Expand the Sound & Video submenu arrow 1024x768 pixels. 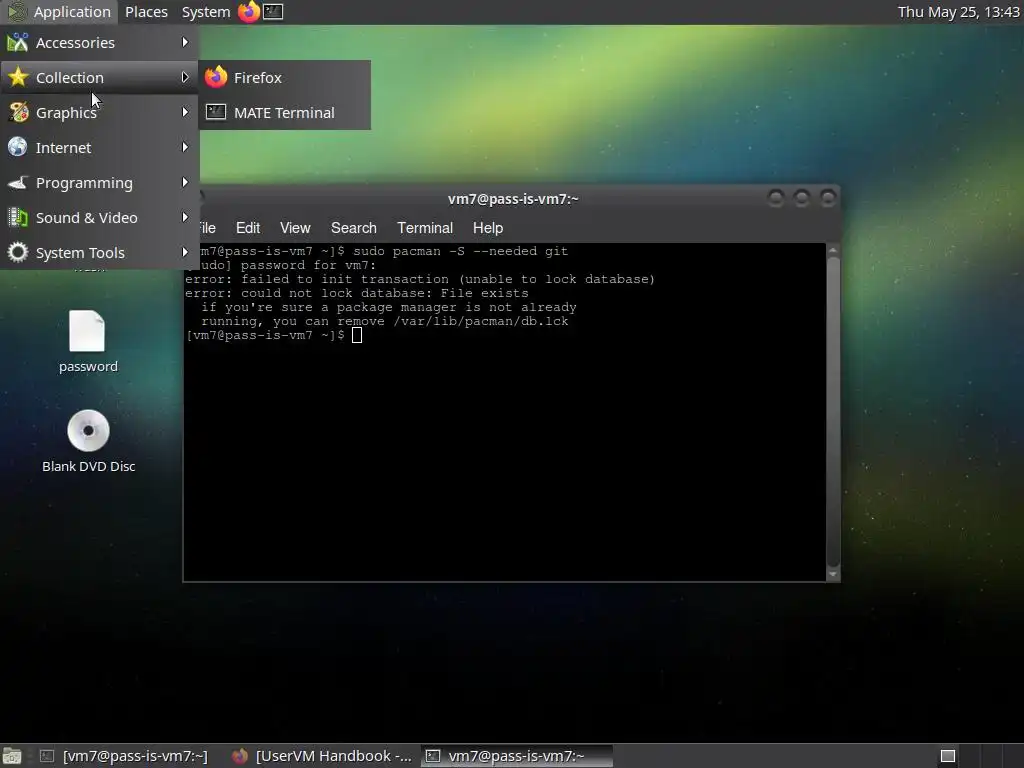click(185, 217)
